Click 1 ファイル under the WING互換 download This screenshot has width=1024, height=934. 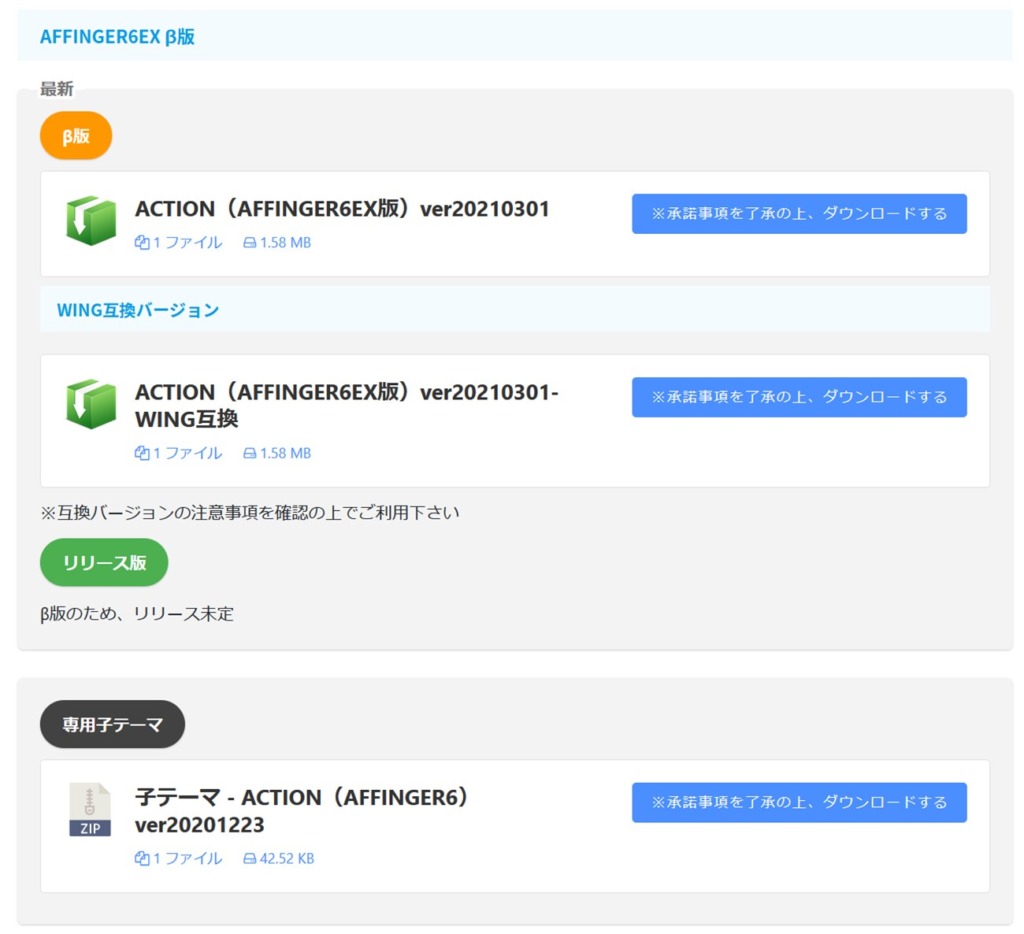click(x=187, y=453)
